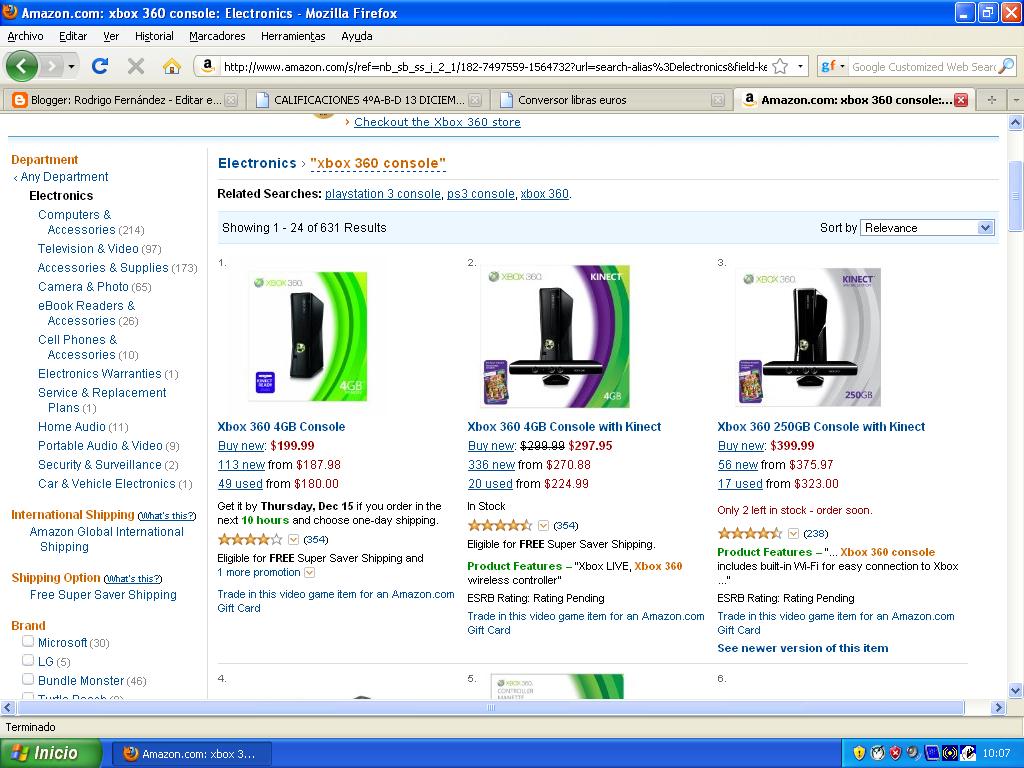Click 'Checkout the Xbox 360 store' link
Screen dimensions: 1024x768
[437, 122]
